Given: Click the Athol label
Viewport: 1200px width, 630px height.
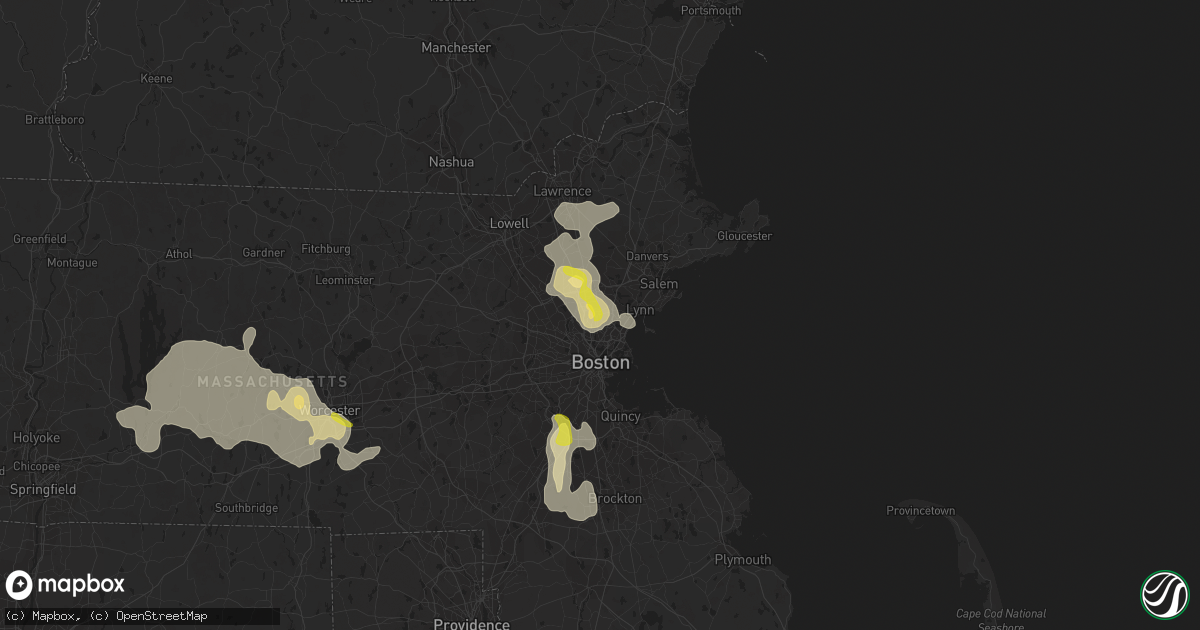Looking at the screenshot, I should pos(179,254).
